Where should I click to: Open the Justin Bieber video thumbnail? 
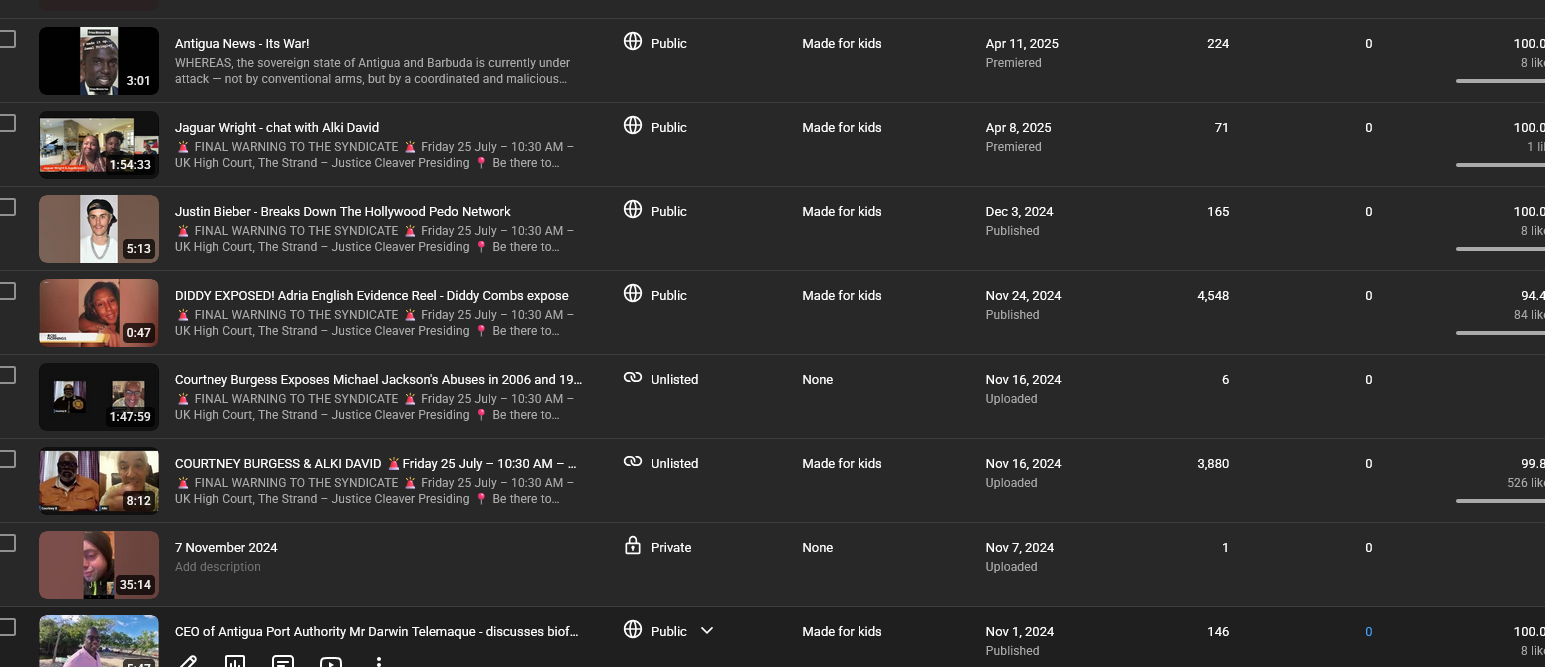tap(98, 229)
